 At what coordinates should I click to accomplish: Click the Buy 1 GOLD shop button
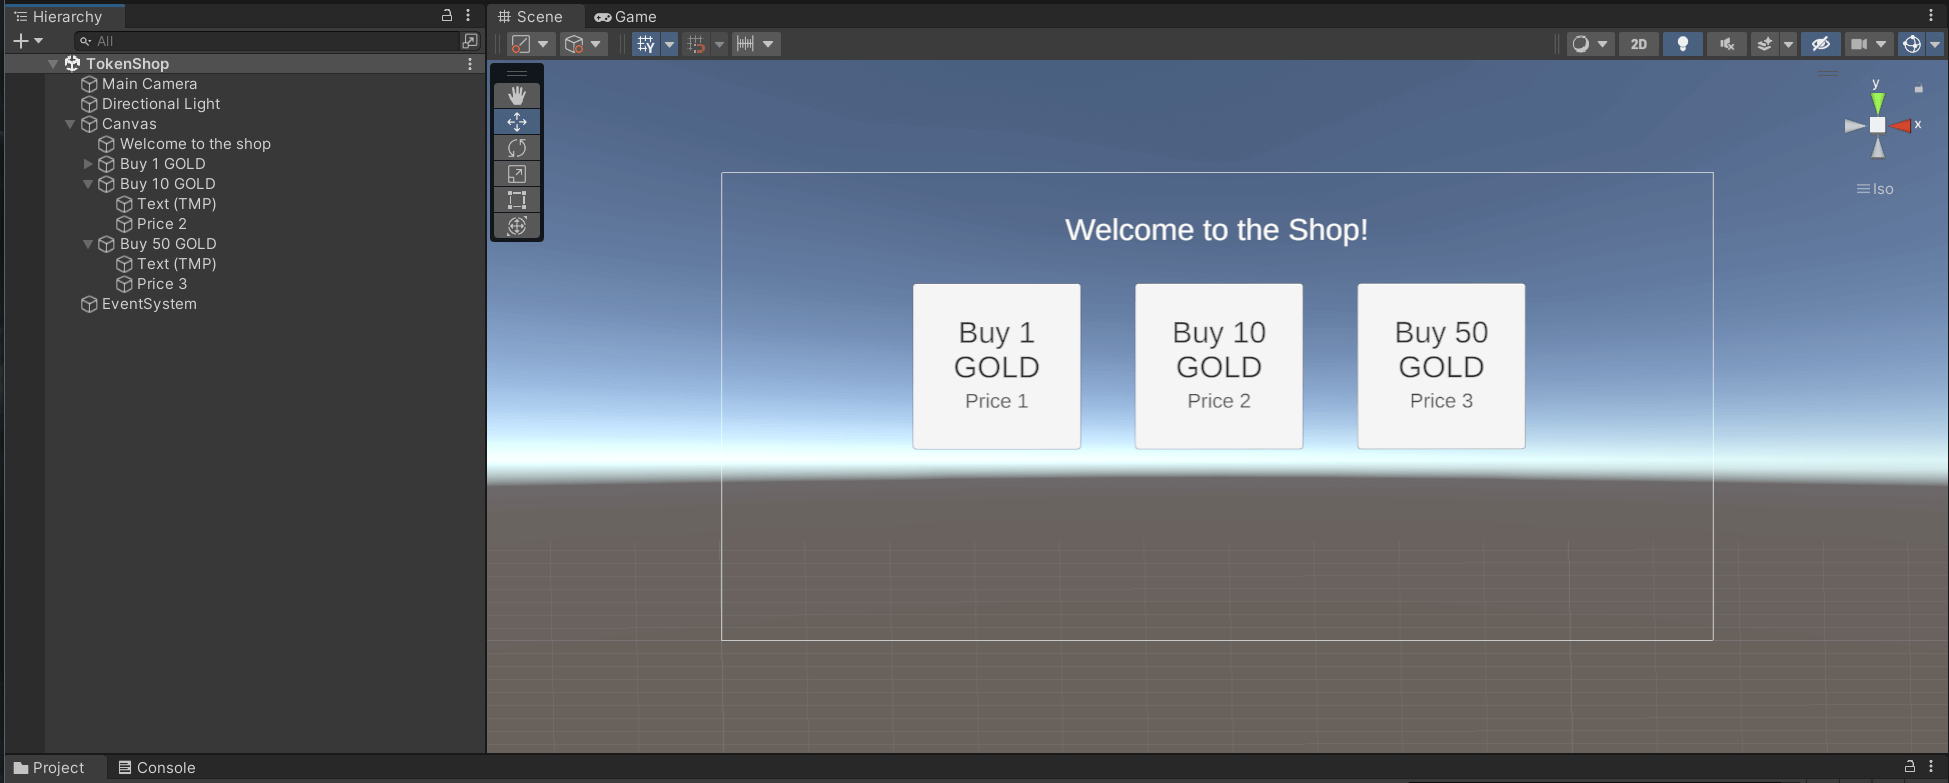997,366
